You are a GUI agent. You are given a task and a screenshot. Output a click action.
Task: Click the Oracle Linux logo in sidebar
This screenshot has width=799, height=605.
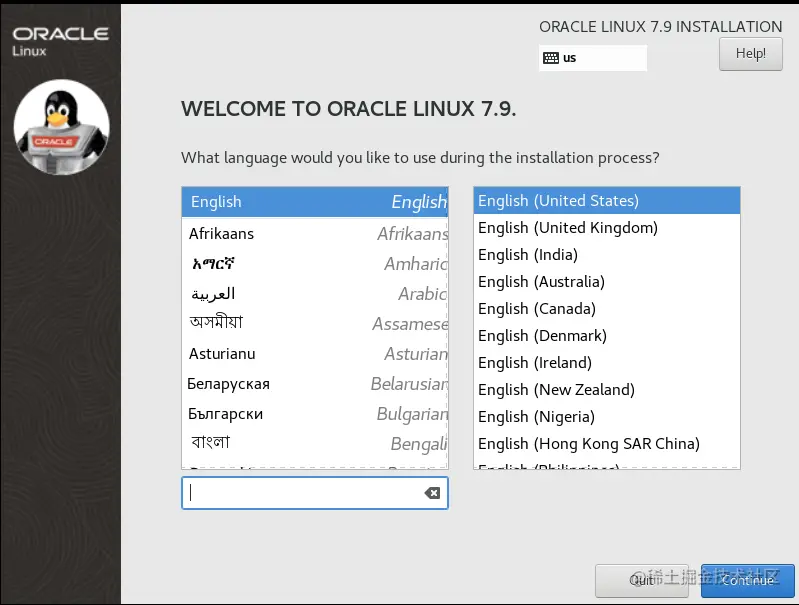tap(60, 41)
